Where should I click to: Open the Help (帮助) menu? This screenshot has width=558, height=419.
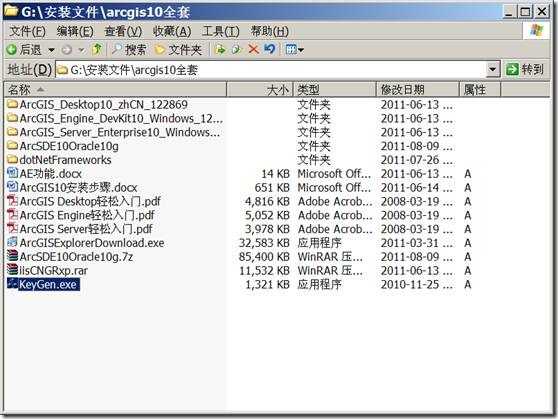pos(269,31)
